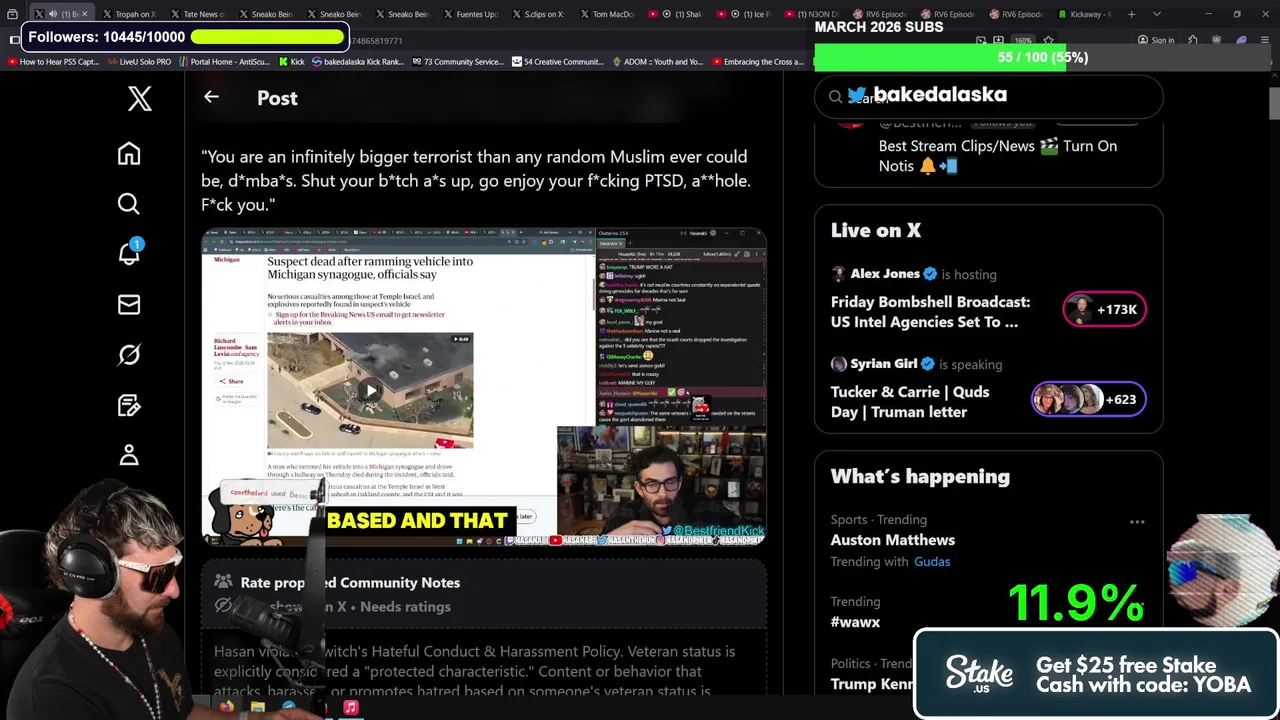Open a new browser tab

[1131, 14]
